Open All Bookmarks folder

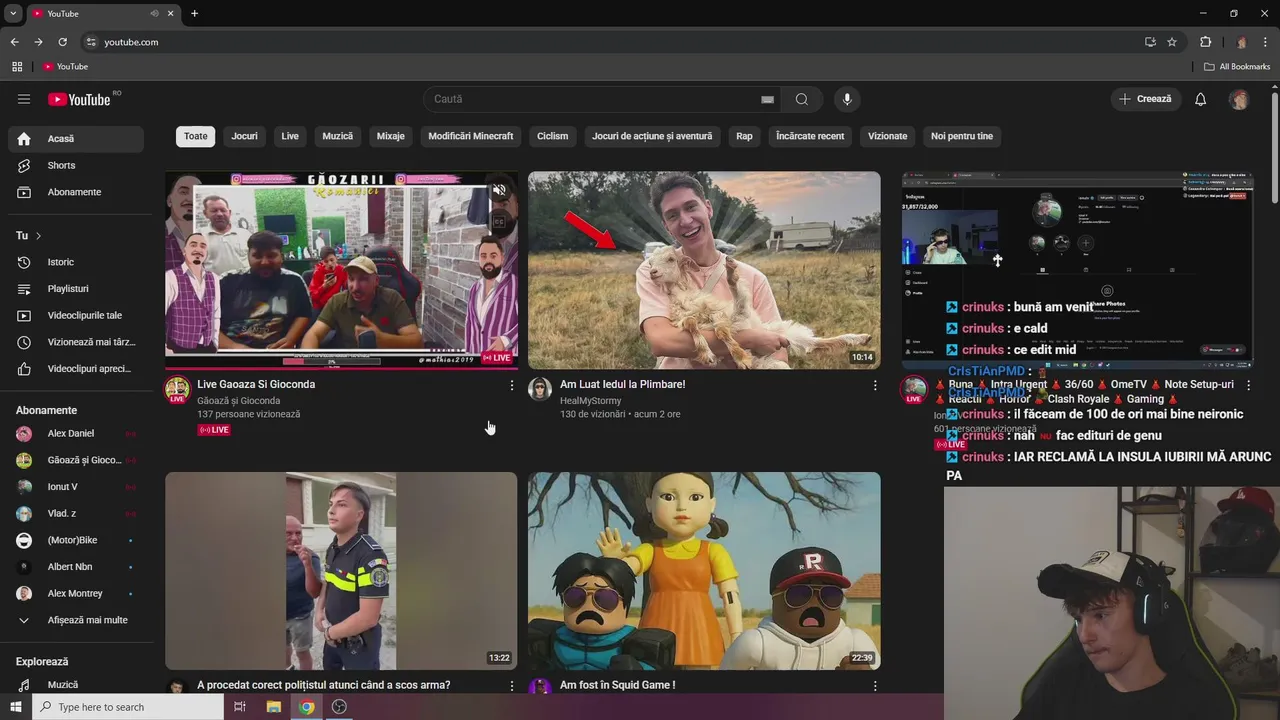coord(1237,67)
